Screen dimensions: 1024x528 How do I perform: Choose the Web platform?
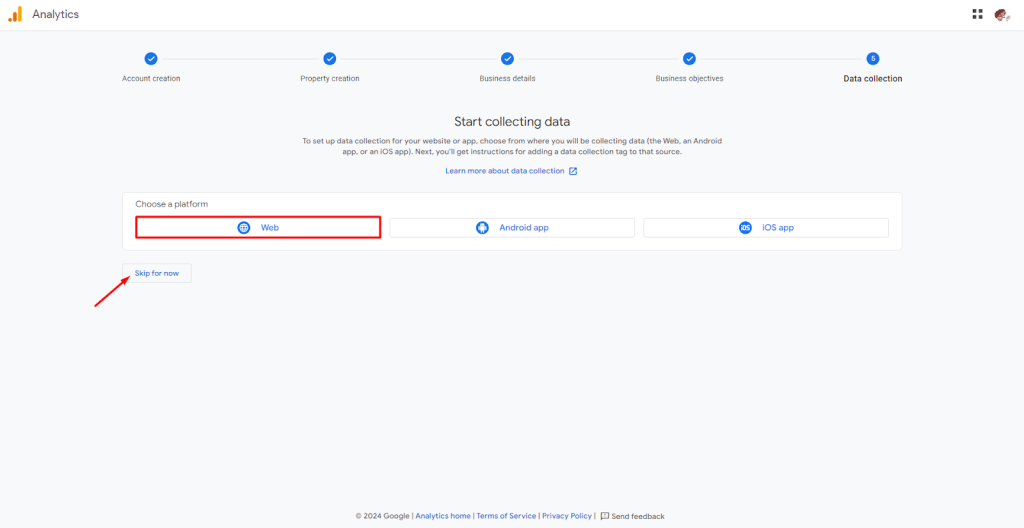[x=258, y=227]
